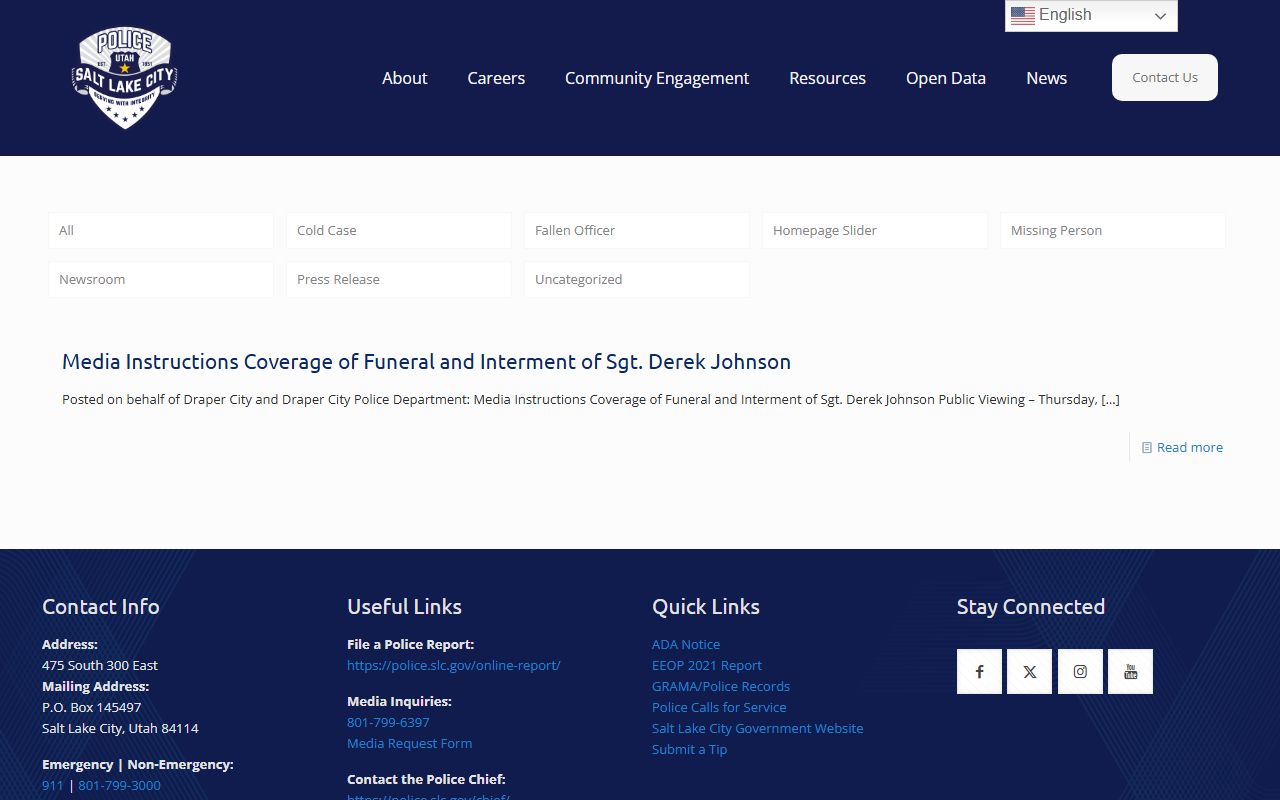Viewport: 1280px width, 800px height.
Task: Click the Quick Links heading
Action: tap(706, 606)
